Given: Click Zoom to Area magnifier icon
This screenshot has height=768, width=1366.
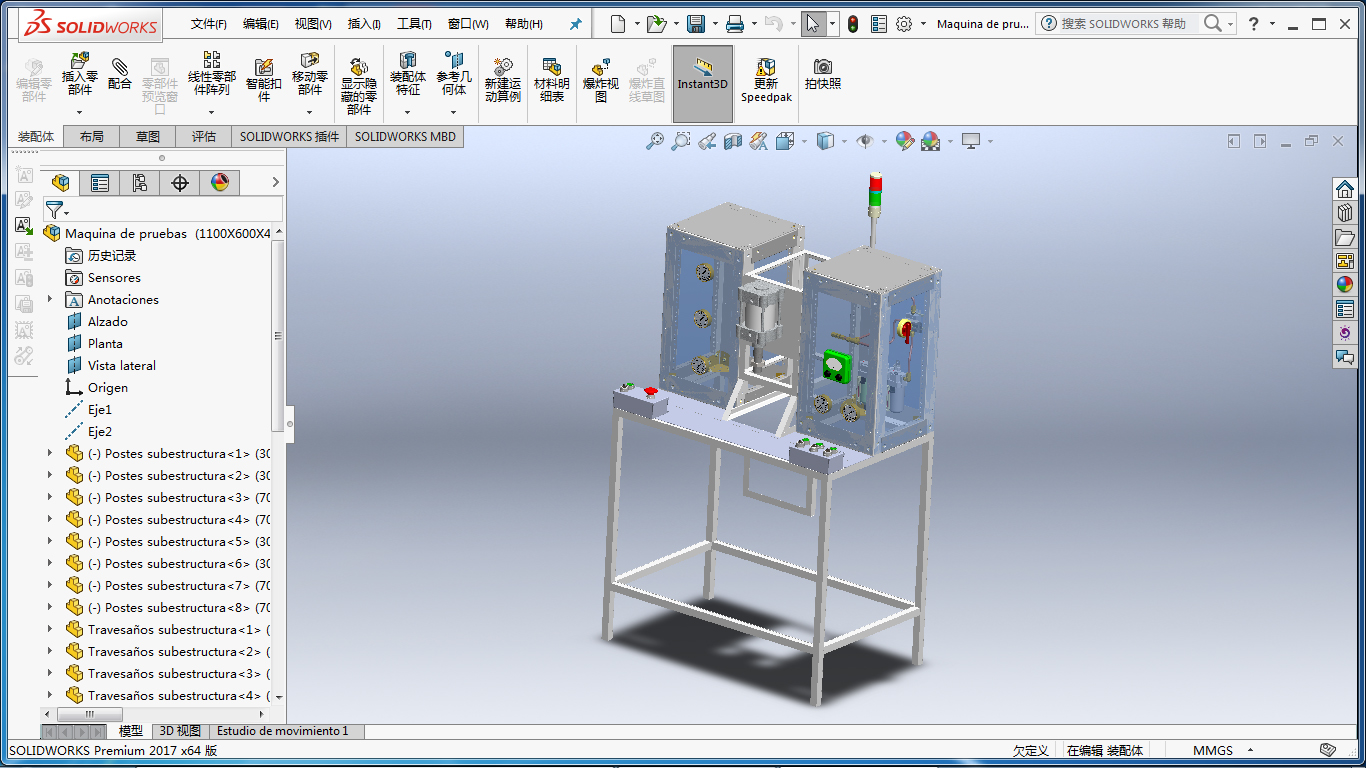Looking at the screenshot, I should tap(681, 141).
